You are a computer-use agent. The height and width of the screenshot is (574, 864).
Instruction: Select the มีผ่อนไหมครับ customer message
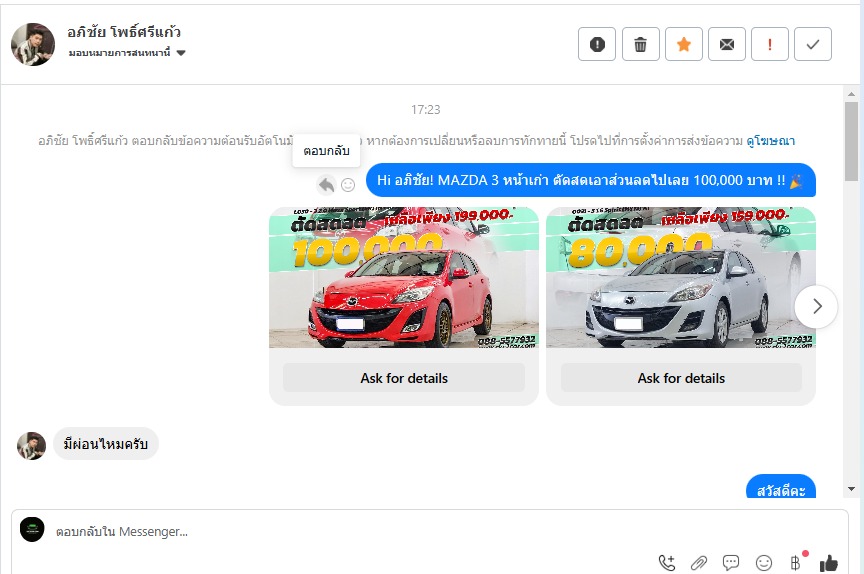[106, 444]
